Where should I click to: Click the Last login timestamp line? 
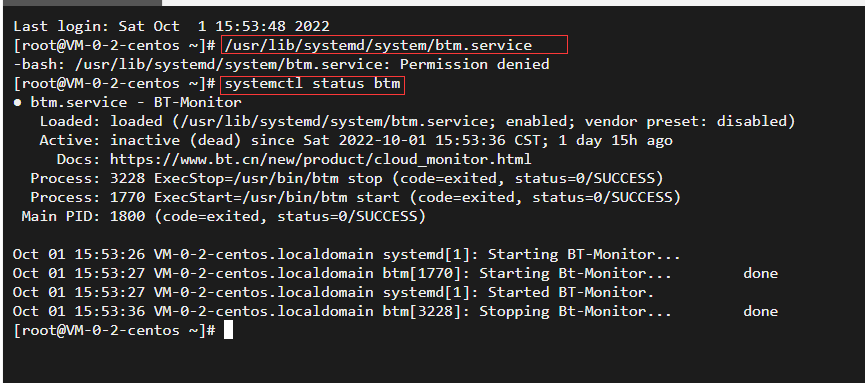pos(171,26)
